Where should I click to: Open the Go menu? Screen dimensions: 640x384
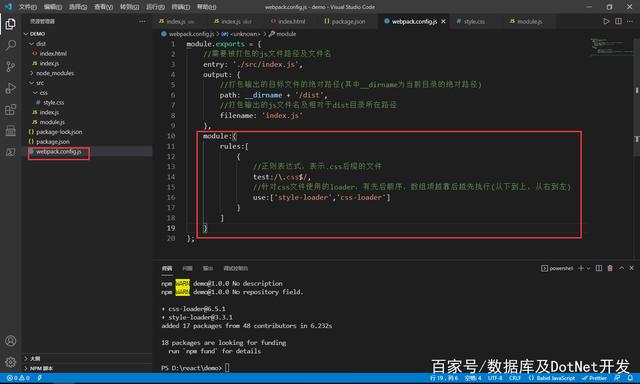click(129, 7)
